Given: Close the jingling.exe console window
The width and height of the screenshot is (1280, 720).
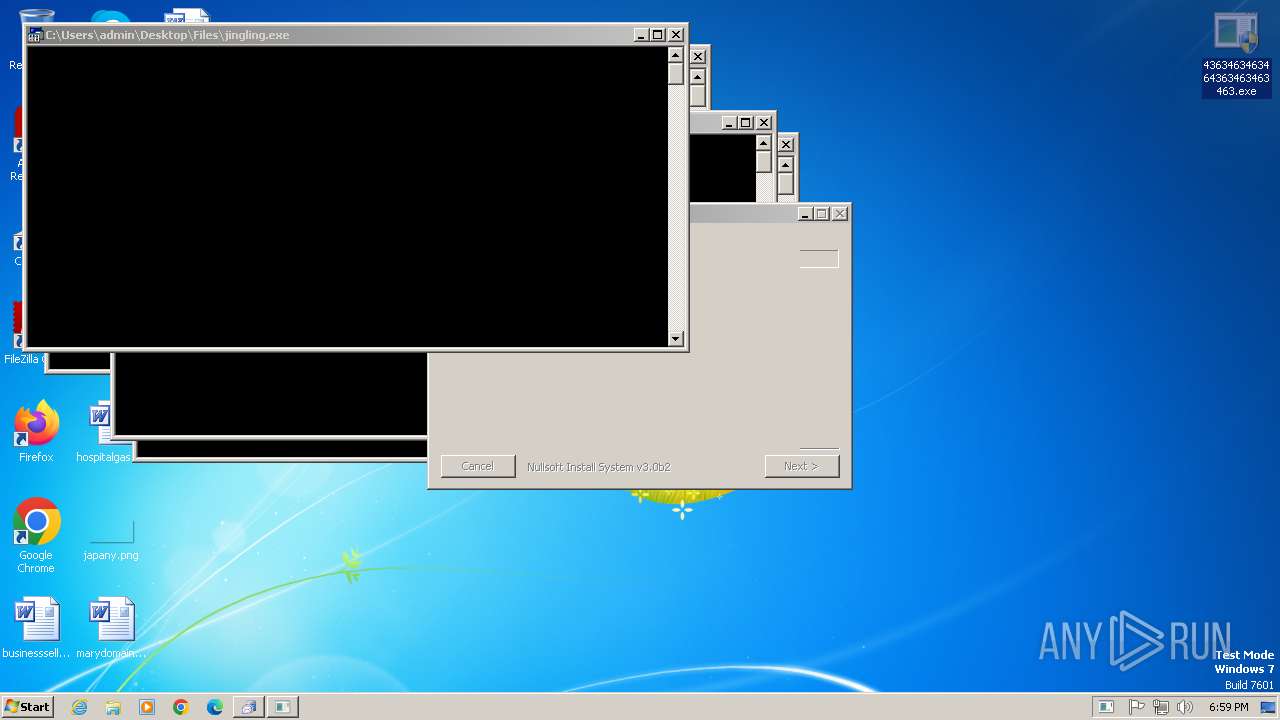Looking at the screenshot, I should pos(676,35).
